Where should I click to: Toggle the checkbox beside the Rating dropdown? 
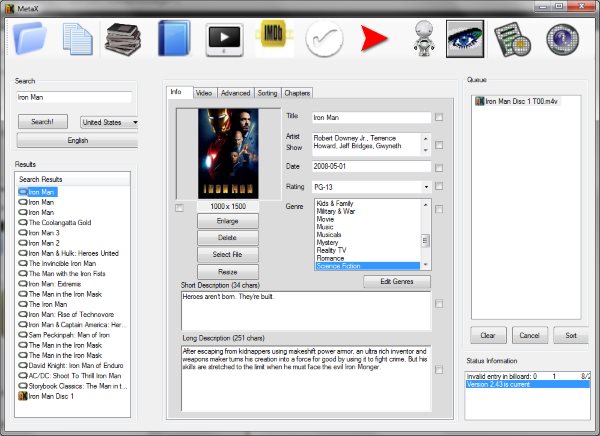pos(439,186)
